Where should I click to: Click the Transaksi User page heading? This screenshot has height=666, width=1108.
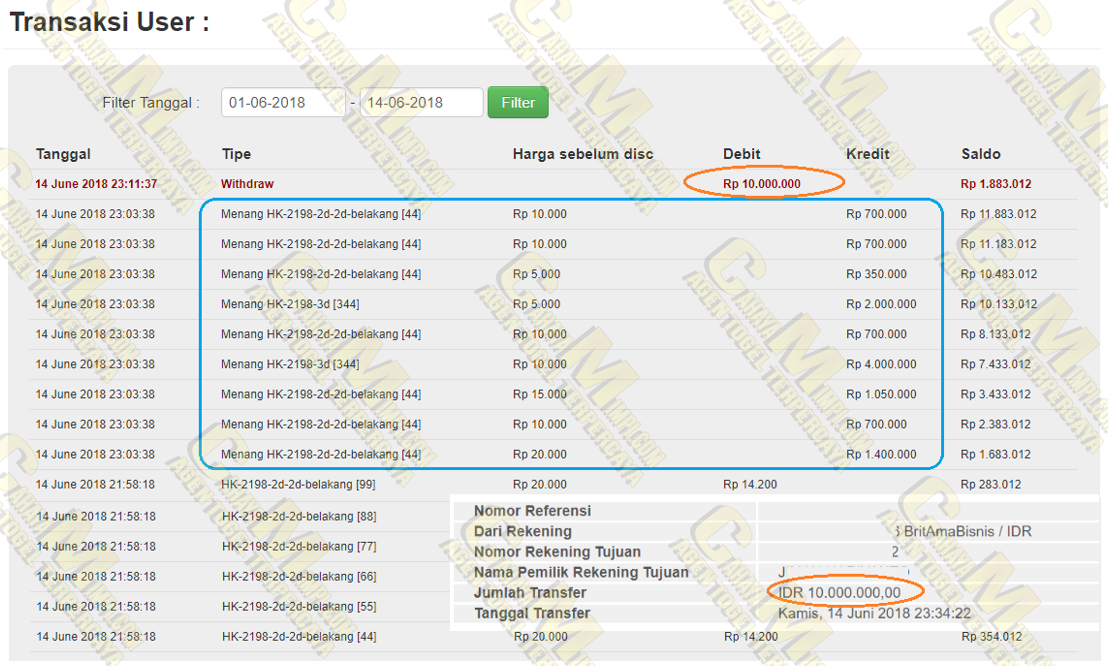pos(109,23)
